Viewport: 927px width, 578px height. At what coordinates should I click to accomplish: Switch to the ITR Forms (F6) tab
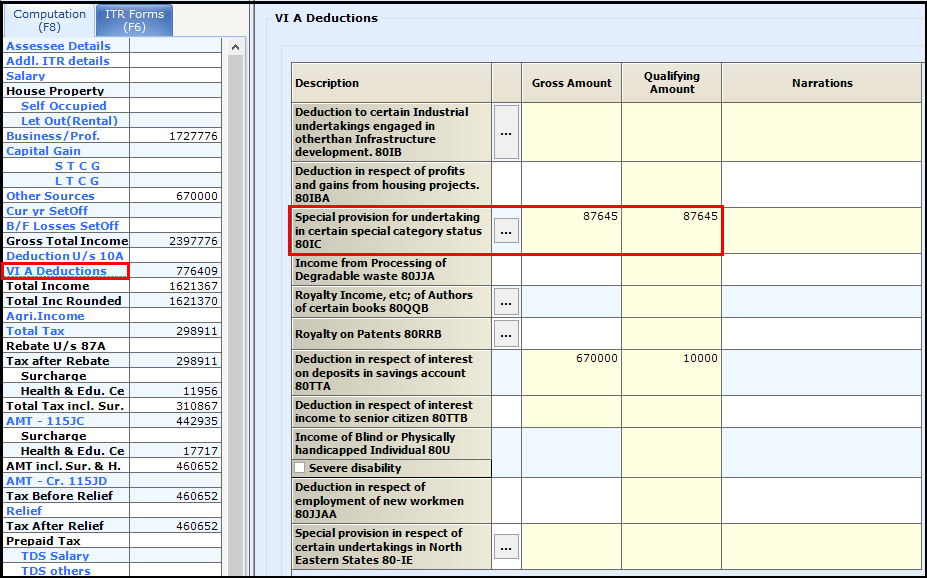point(133,20)
